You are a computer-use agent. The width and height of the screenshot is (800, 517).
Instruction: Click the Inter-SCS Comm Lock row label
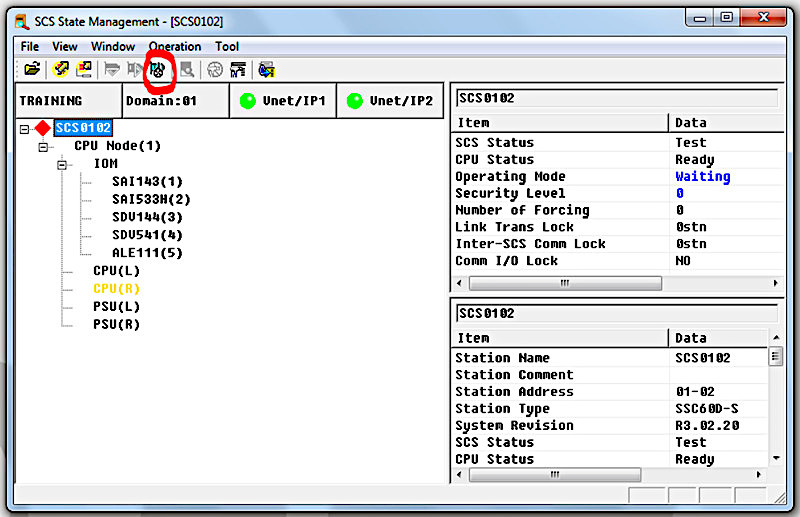pos(531,244)
